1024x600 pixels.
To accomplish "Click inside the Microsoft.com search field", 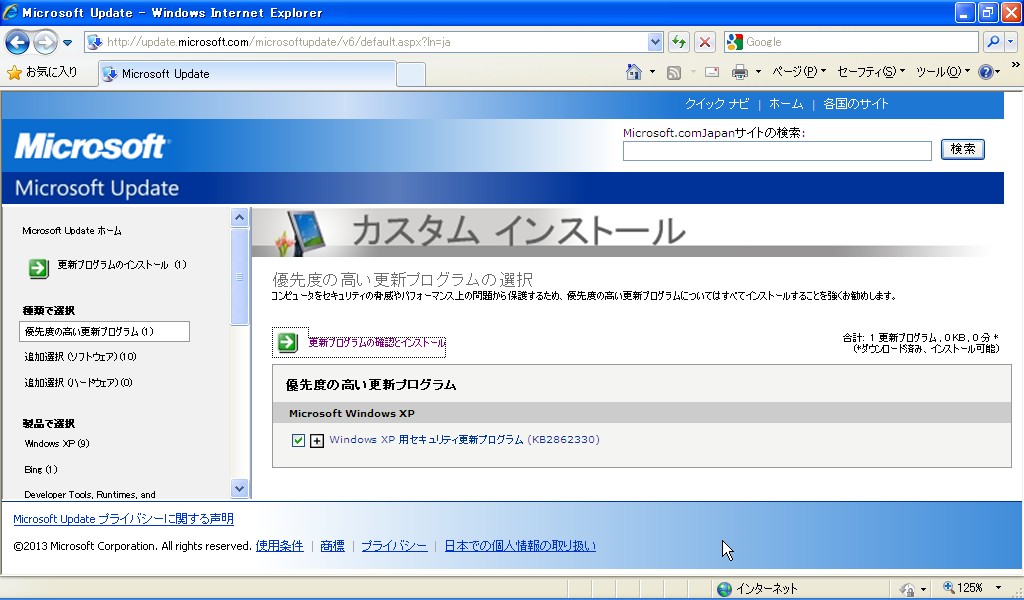I will pyautogui.click(x=776, y=151).
